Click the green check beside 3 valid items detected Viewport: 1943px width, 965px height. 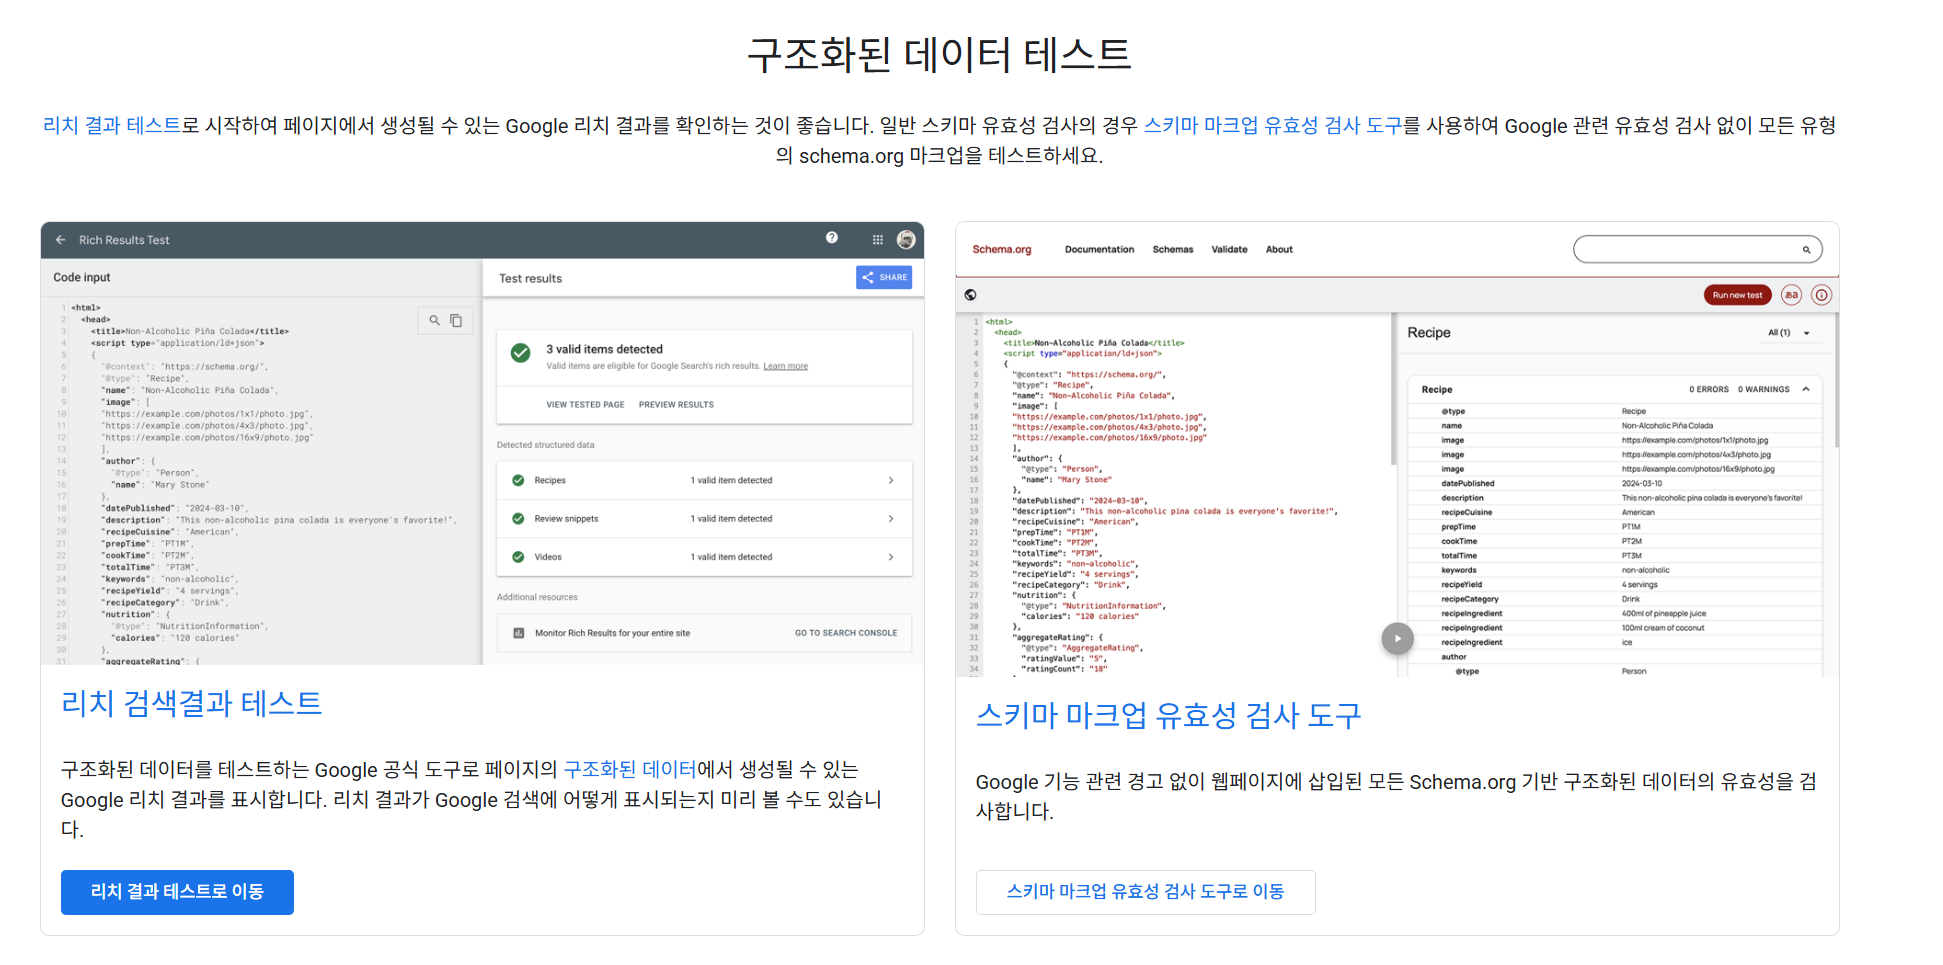click(521, 353)
